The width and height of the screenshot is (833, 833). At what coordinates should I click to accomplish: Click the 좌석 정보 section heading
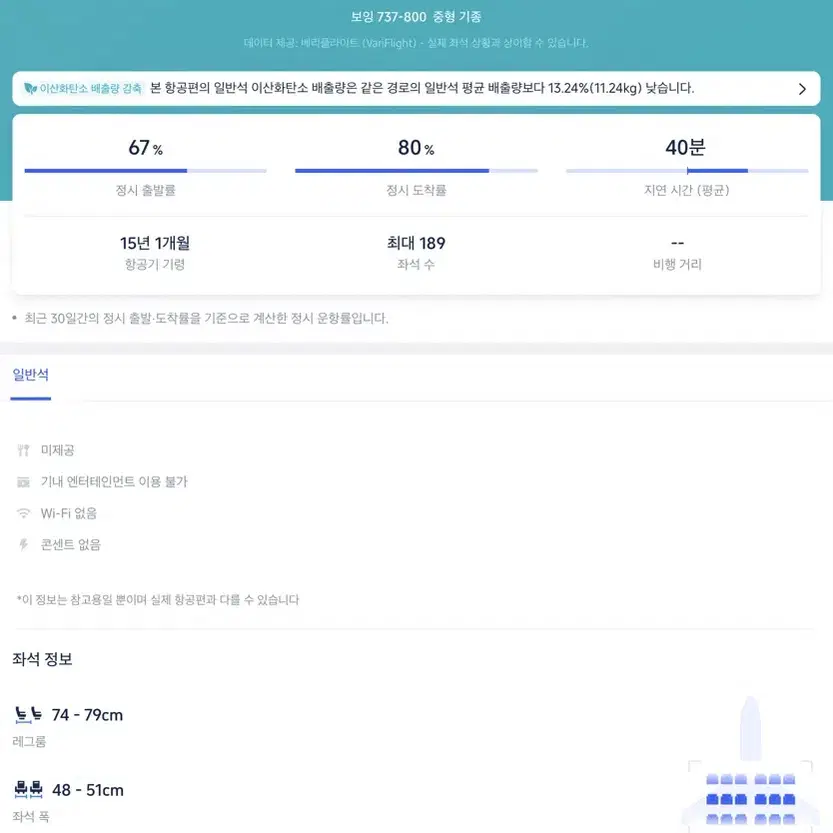coord(42,659)
